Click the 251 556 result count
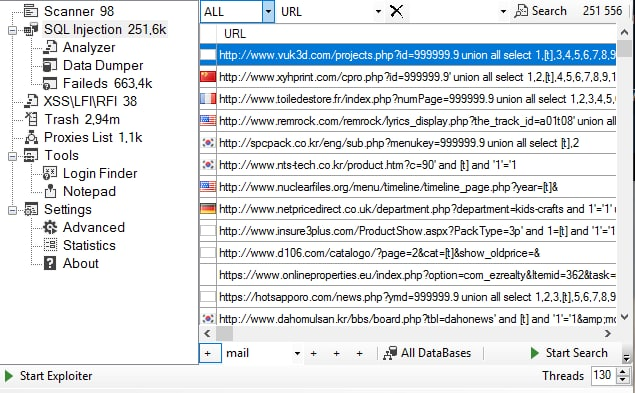Image resolution: width=635 pixels, height=393 pixels. click(602, 11)
